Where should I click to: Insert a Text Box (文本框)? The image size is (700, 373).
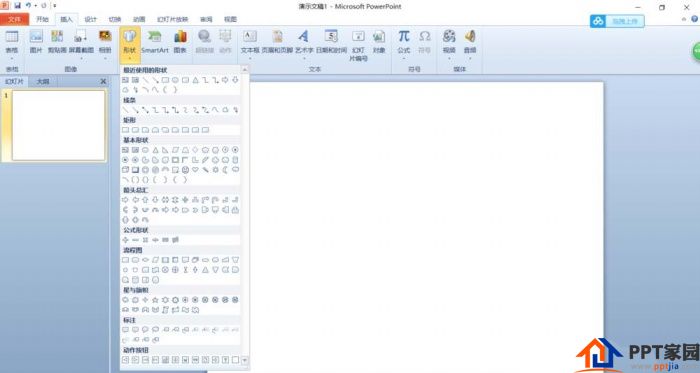pos(250,42)
